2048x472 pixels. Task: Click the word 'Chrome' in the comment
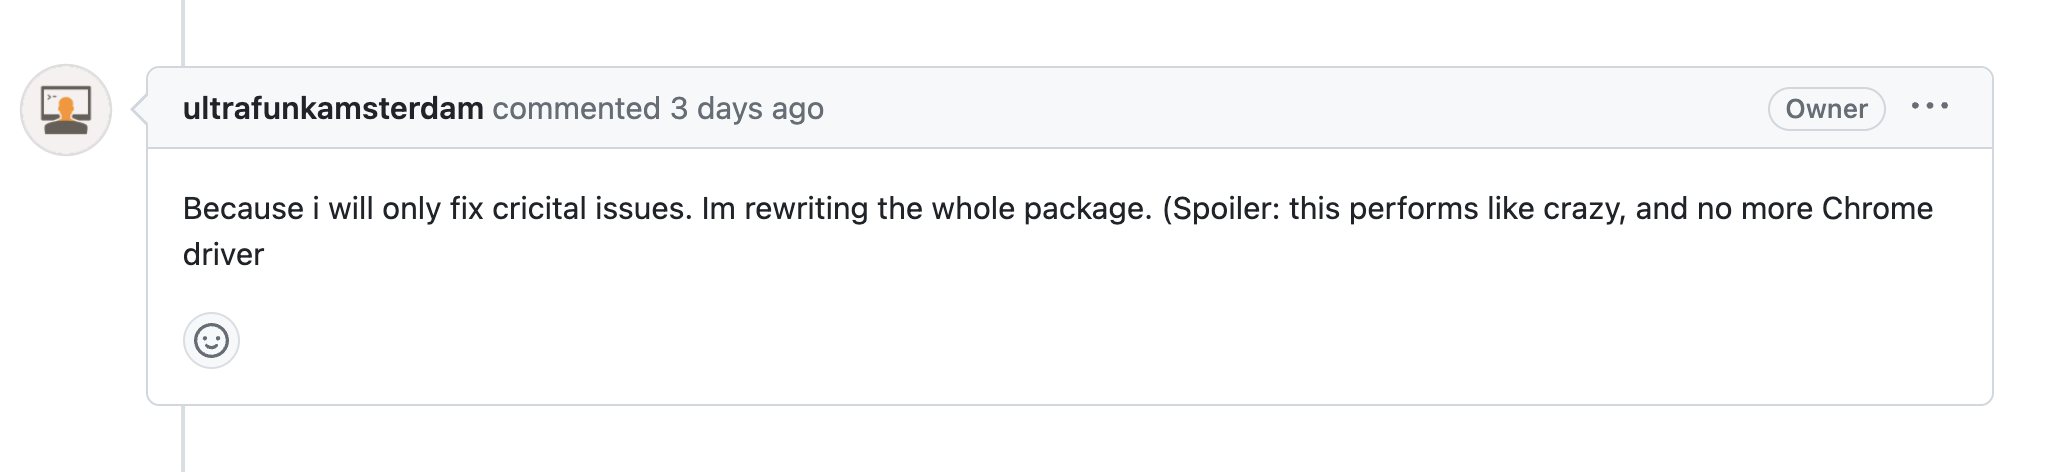[1877, 208]
